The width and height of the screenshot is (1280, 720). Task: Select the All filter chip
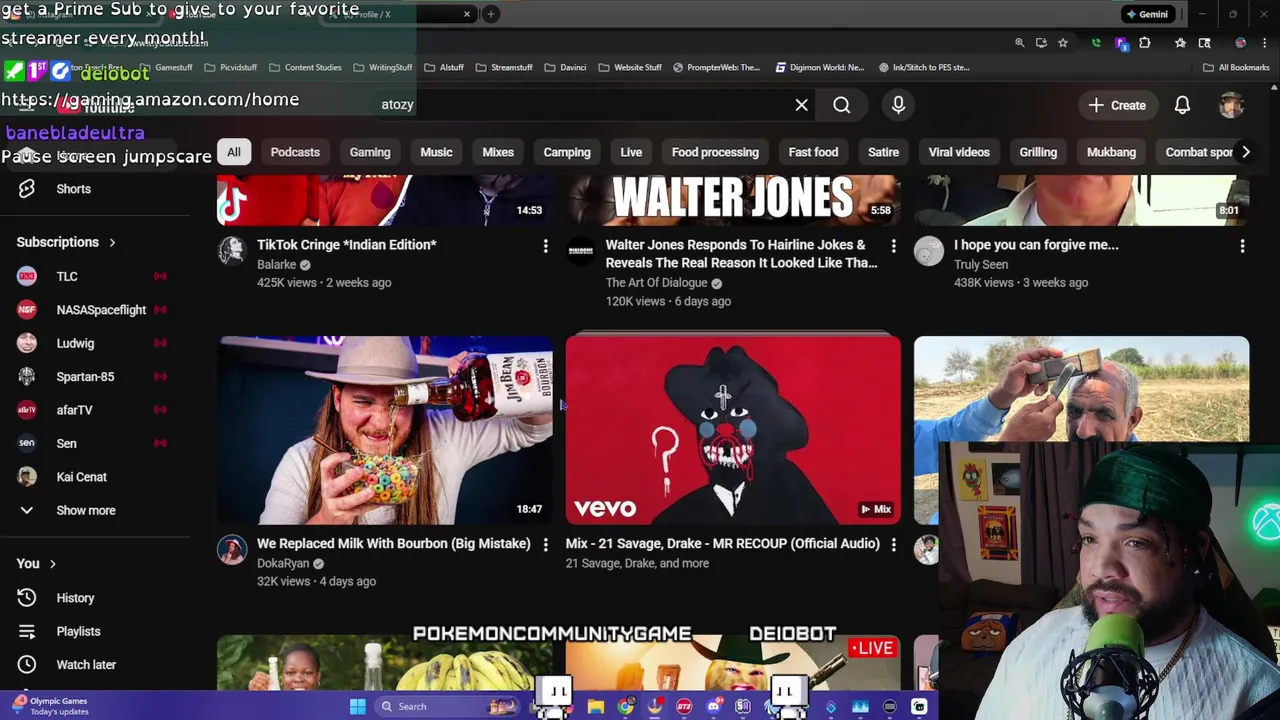pos(233,152)
